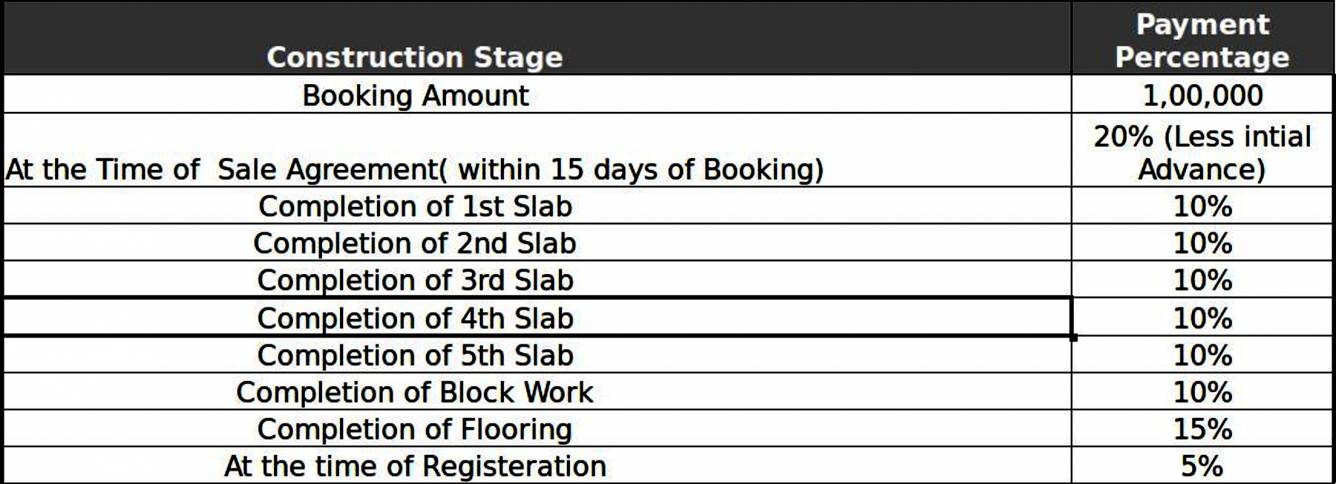
Task: Click the Payment Percentage header cell
Action: (x=1202, y=40)
